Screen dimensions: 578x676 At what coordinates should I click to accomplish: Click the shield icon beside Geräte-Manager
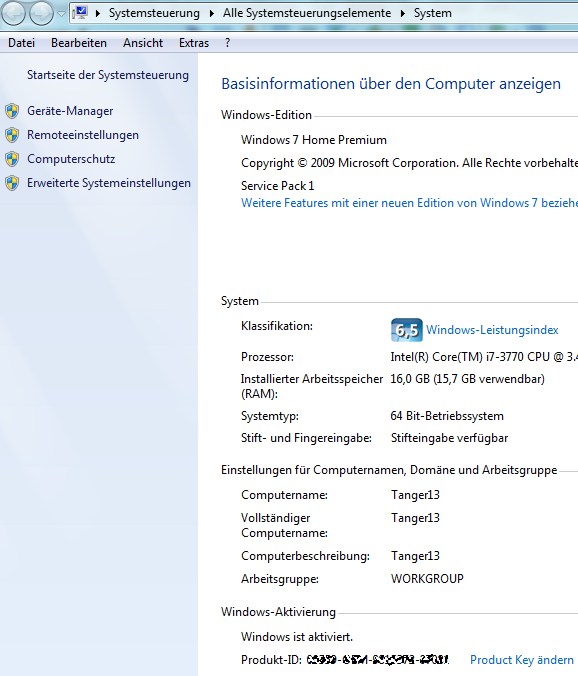point(12,111)
